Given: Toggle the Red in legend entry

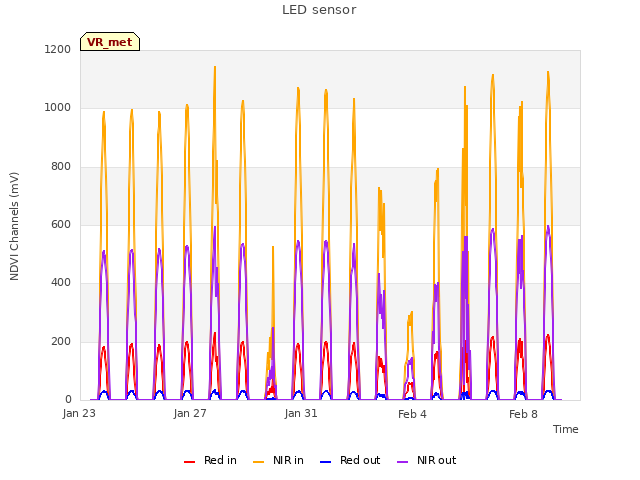Looking at the screenshot, I should [210, 460].
